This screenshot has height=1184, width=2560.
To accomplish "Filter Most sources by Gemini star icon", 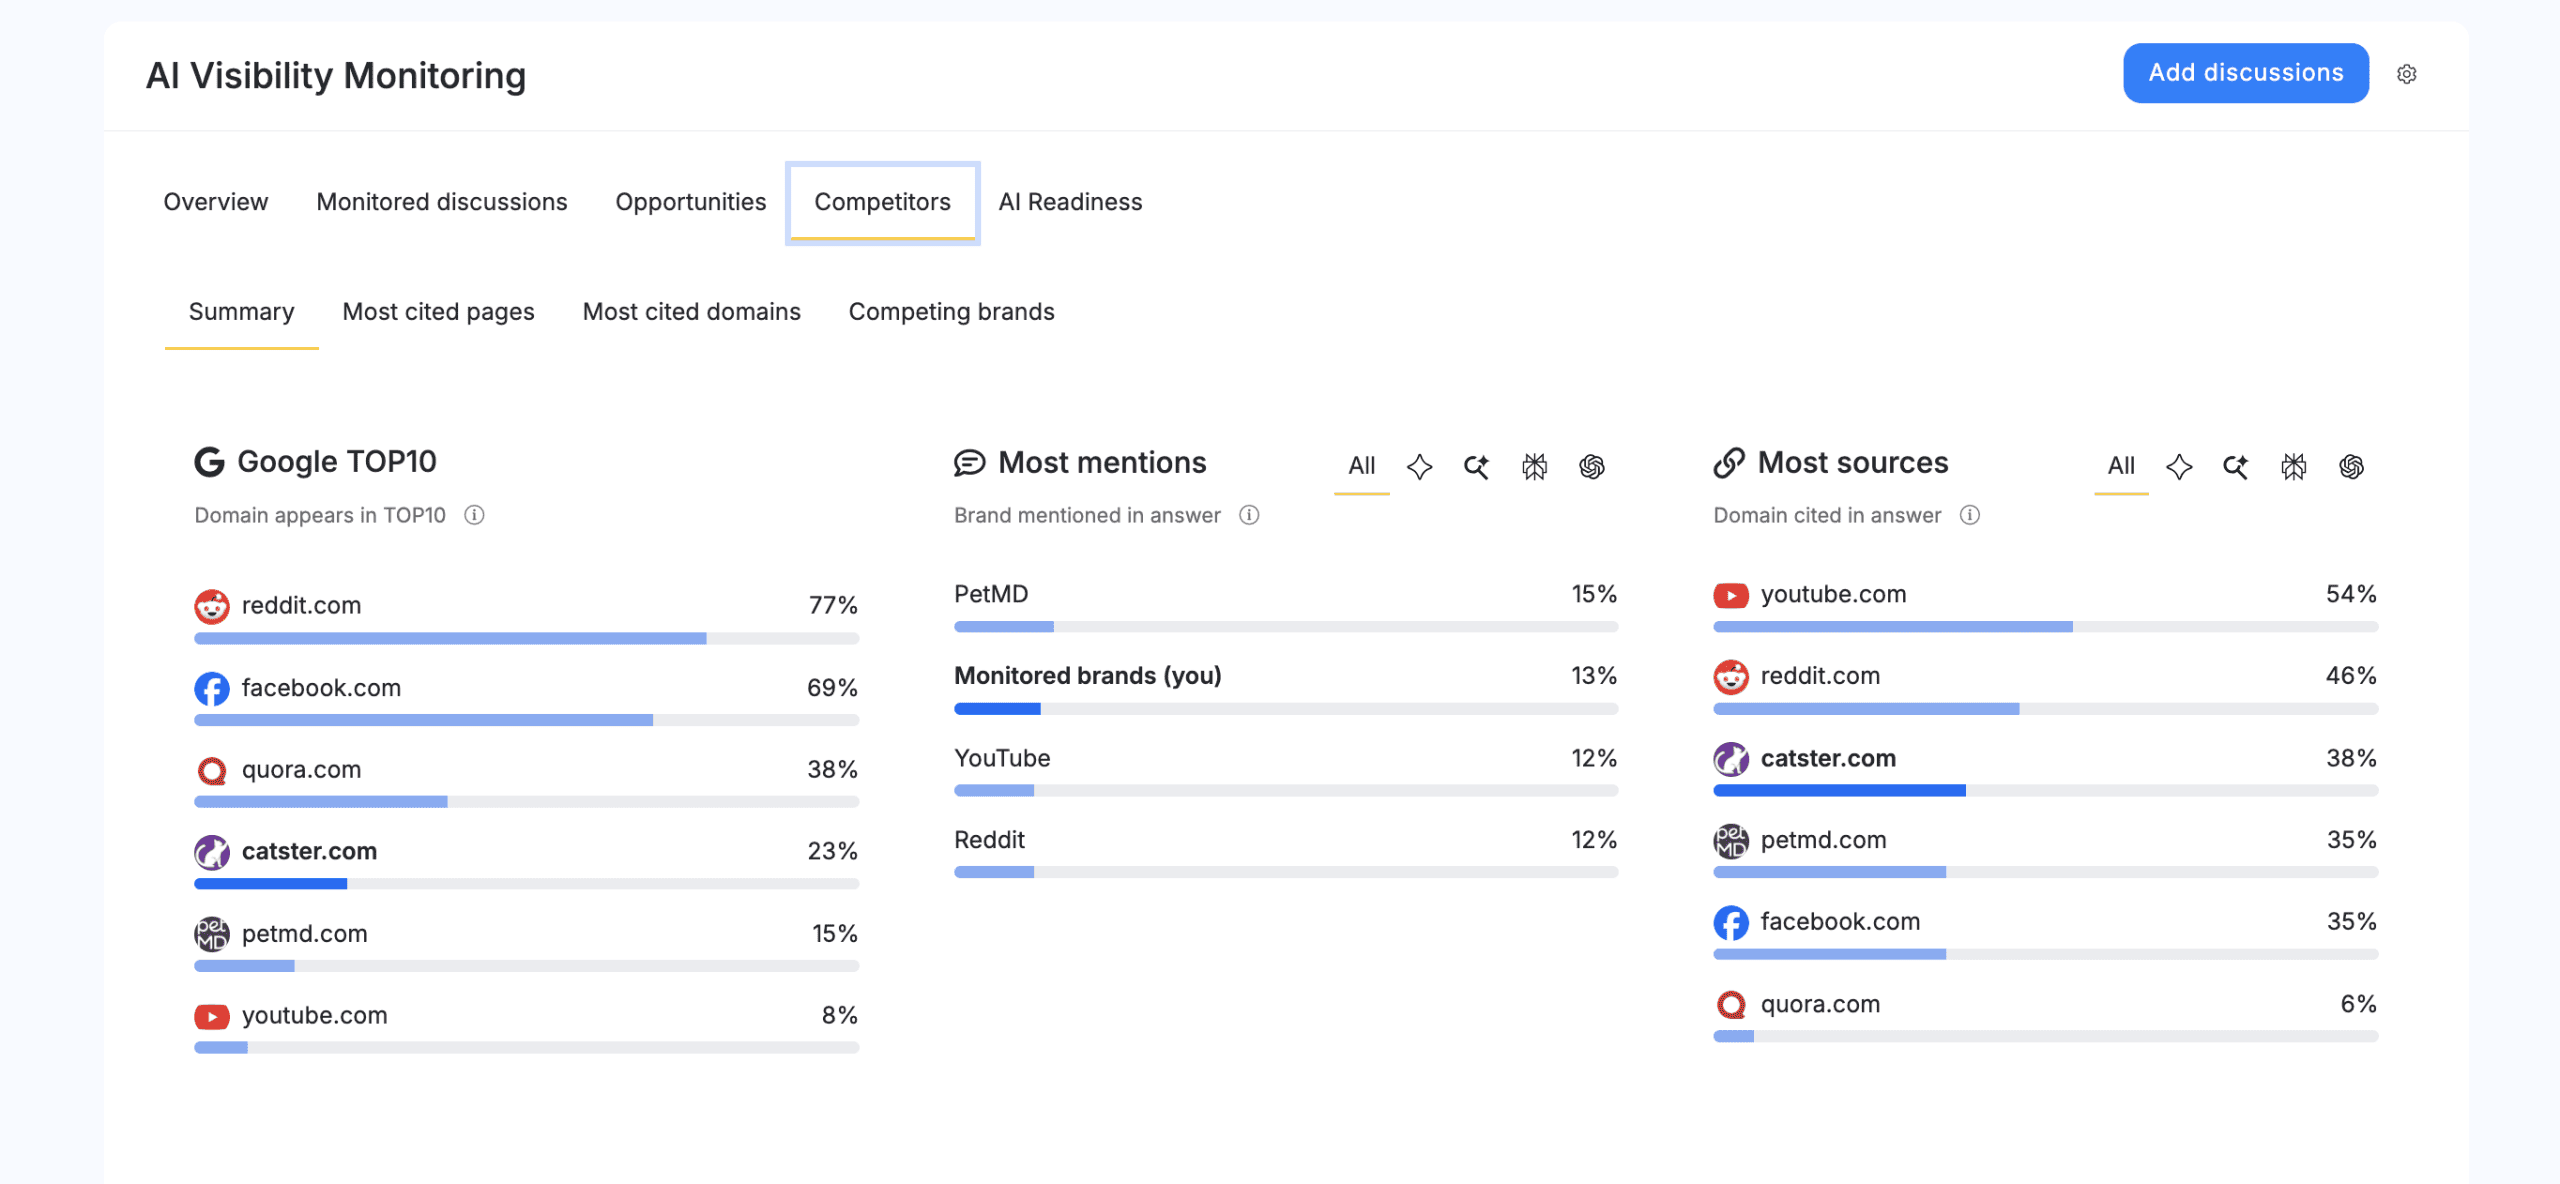I will point(2179,467).
